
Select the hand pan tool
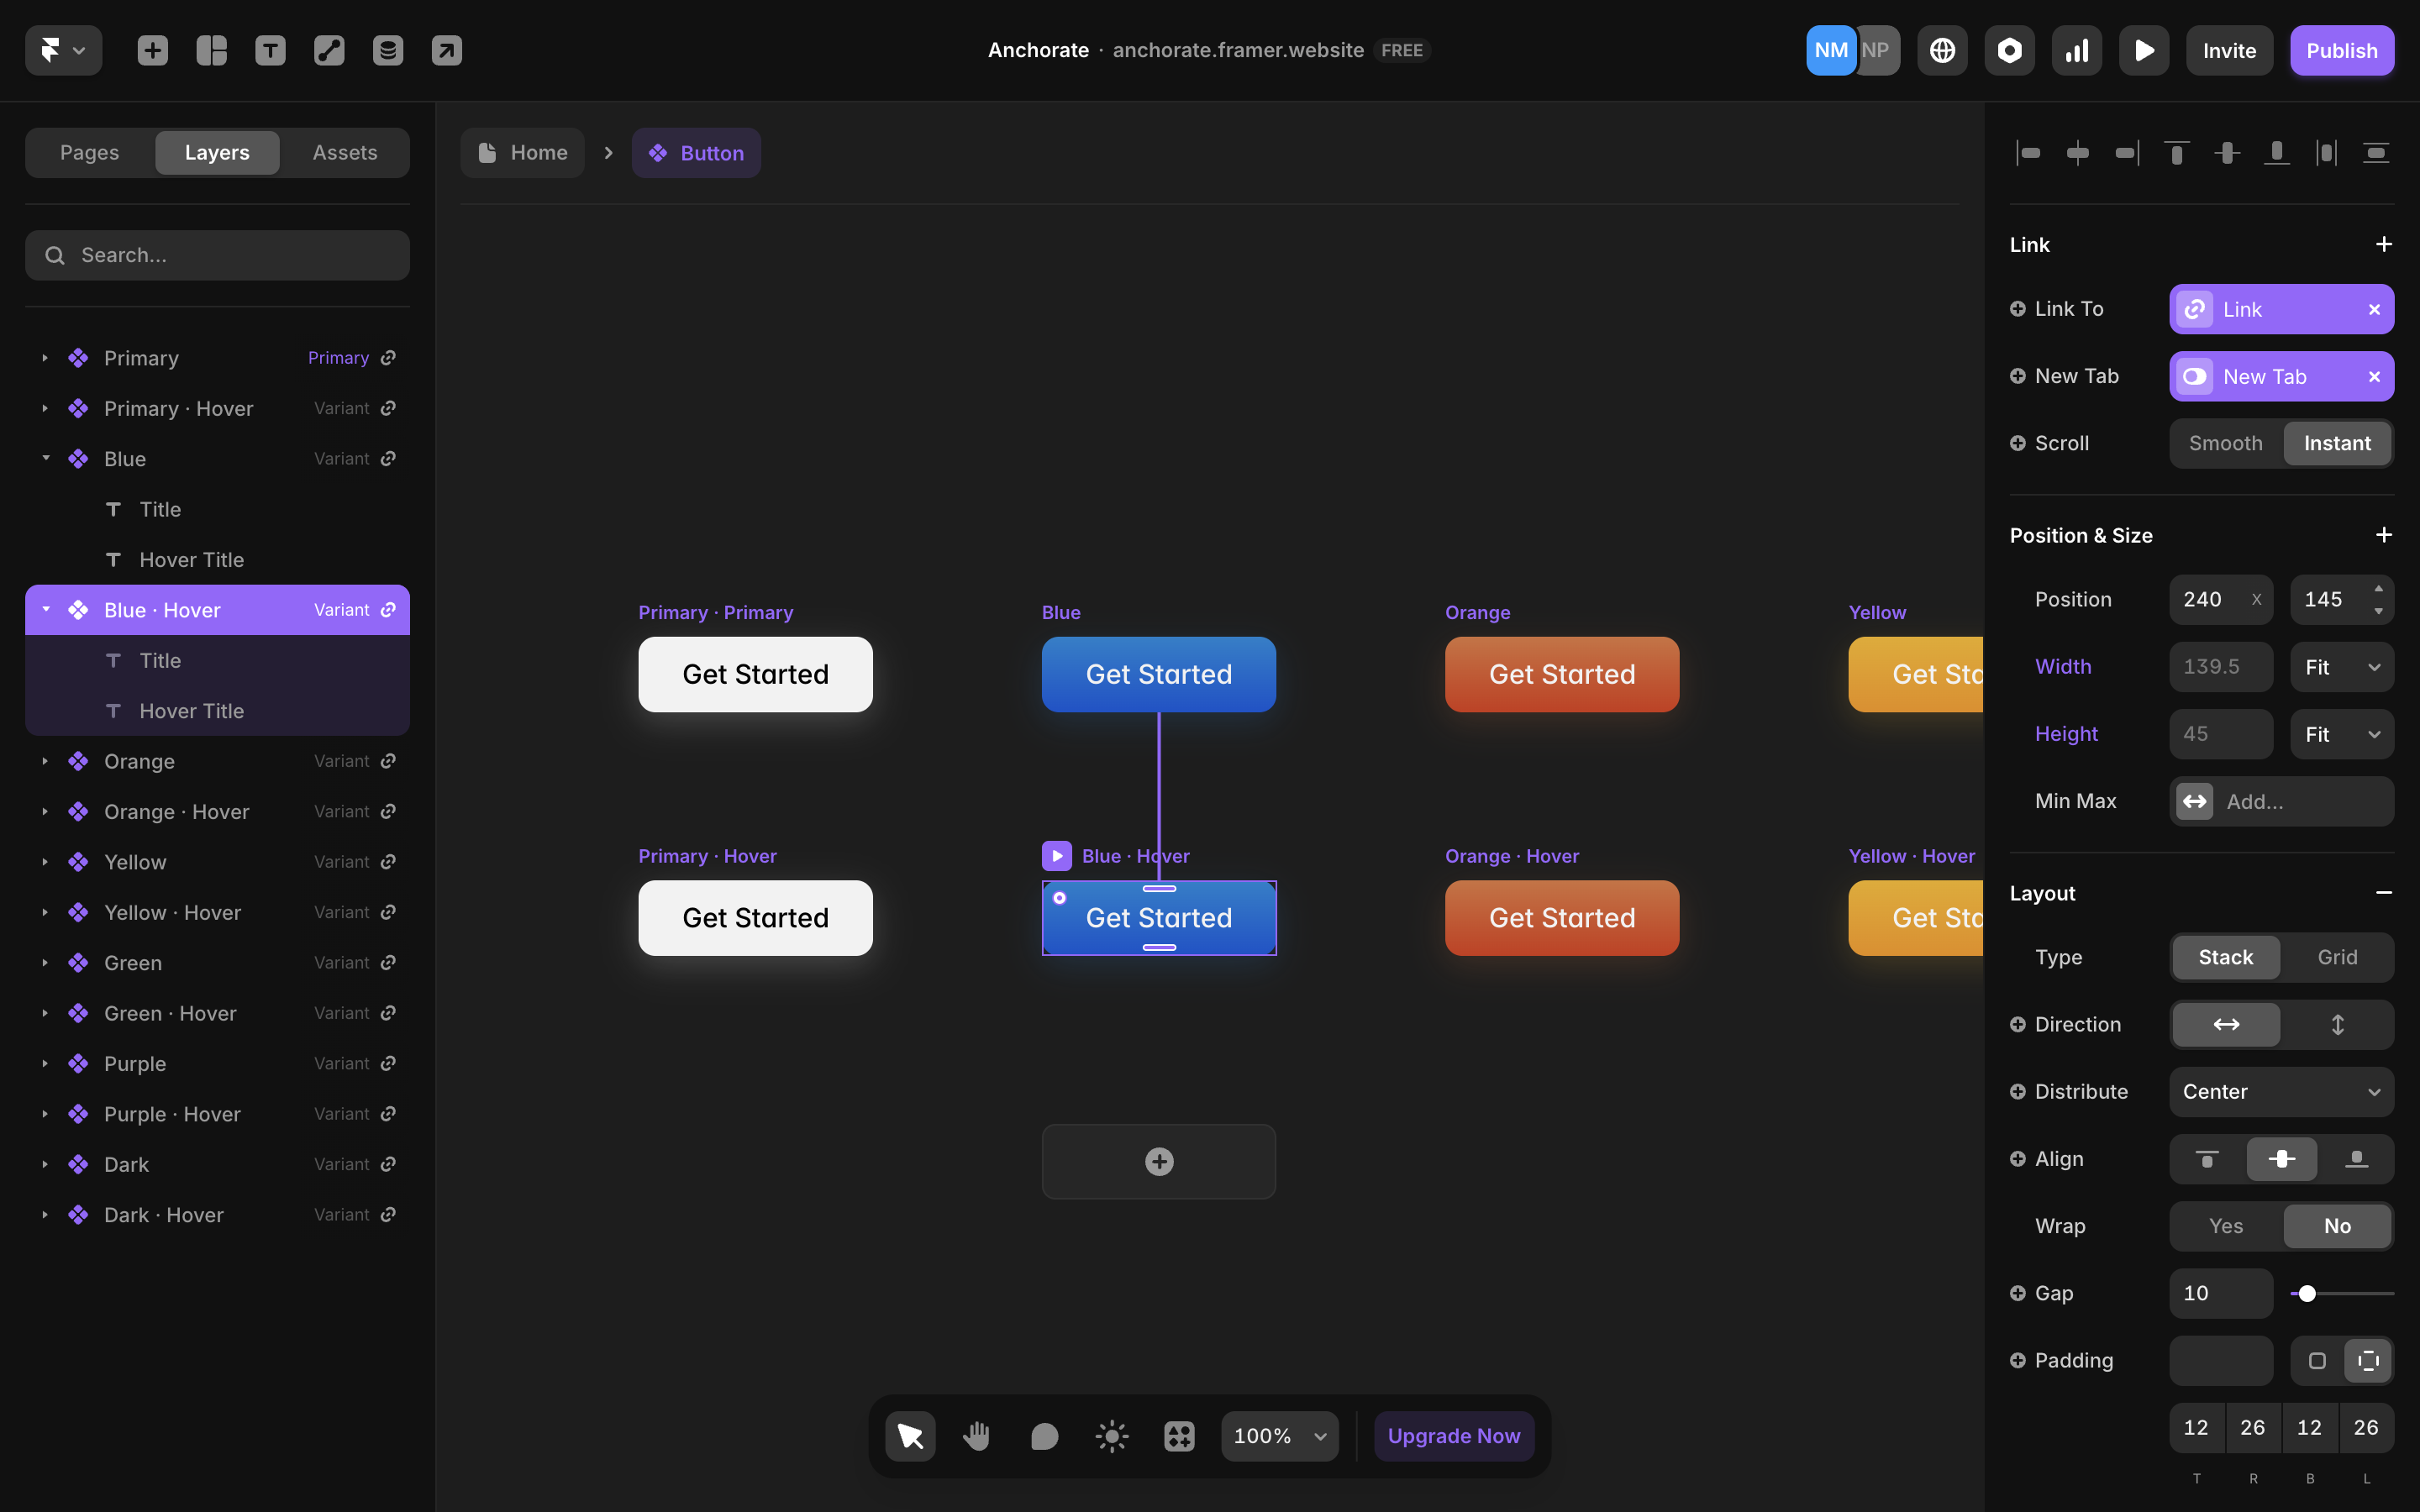(977, 1436)
